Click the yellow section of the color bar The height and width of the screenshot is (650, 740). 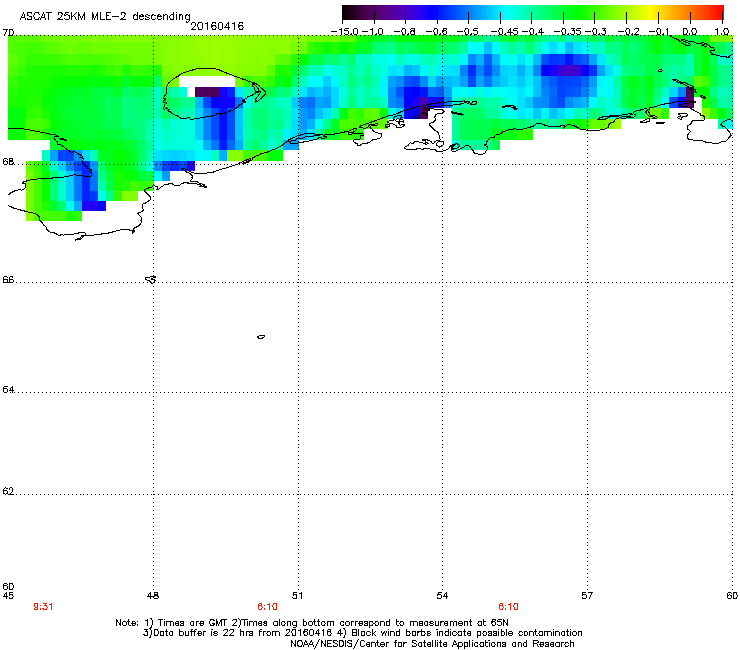coord(654,13)
